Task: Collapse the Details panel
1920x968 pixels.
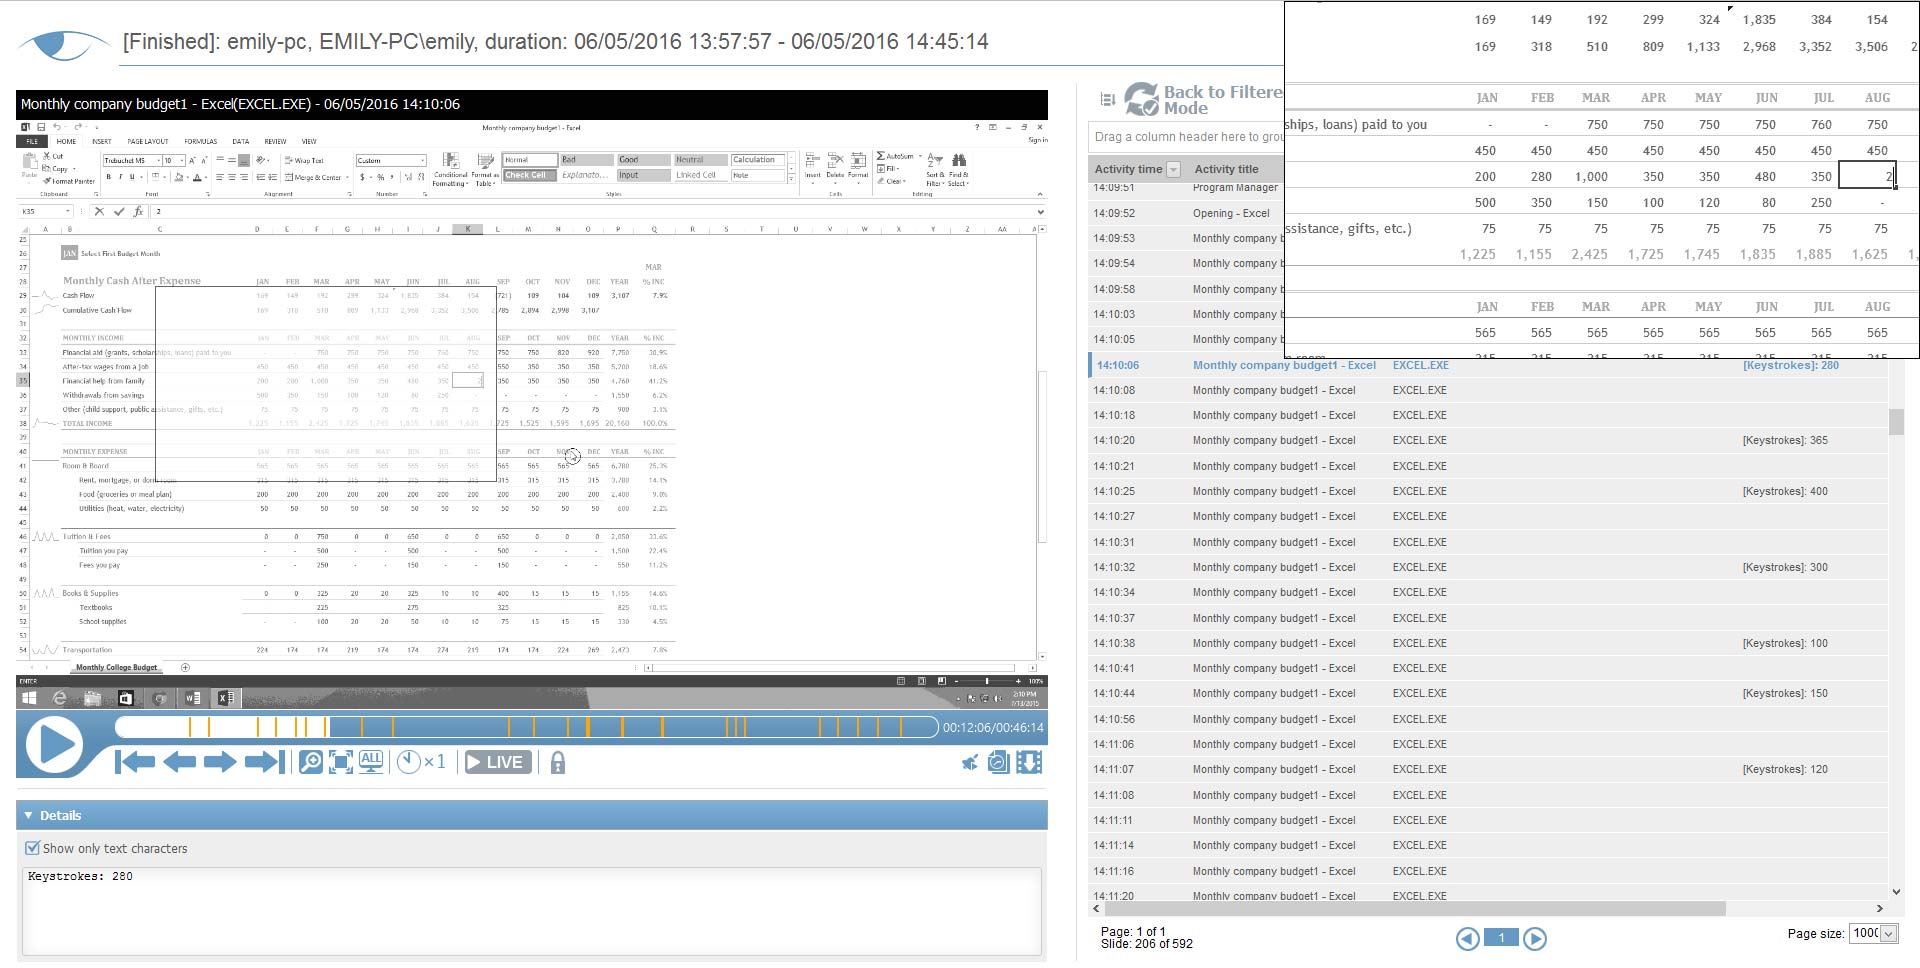Action: click(x=28, y=815)
